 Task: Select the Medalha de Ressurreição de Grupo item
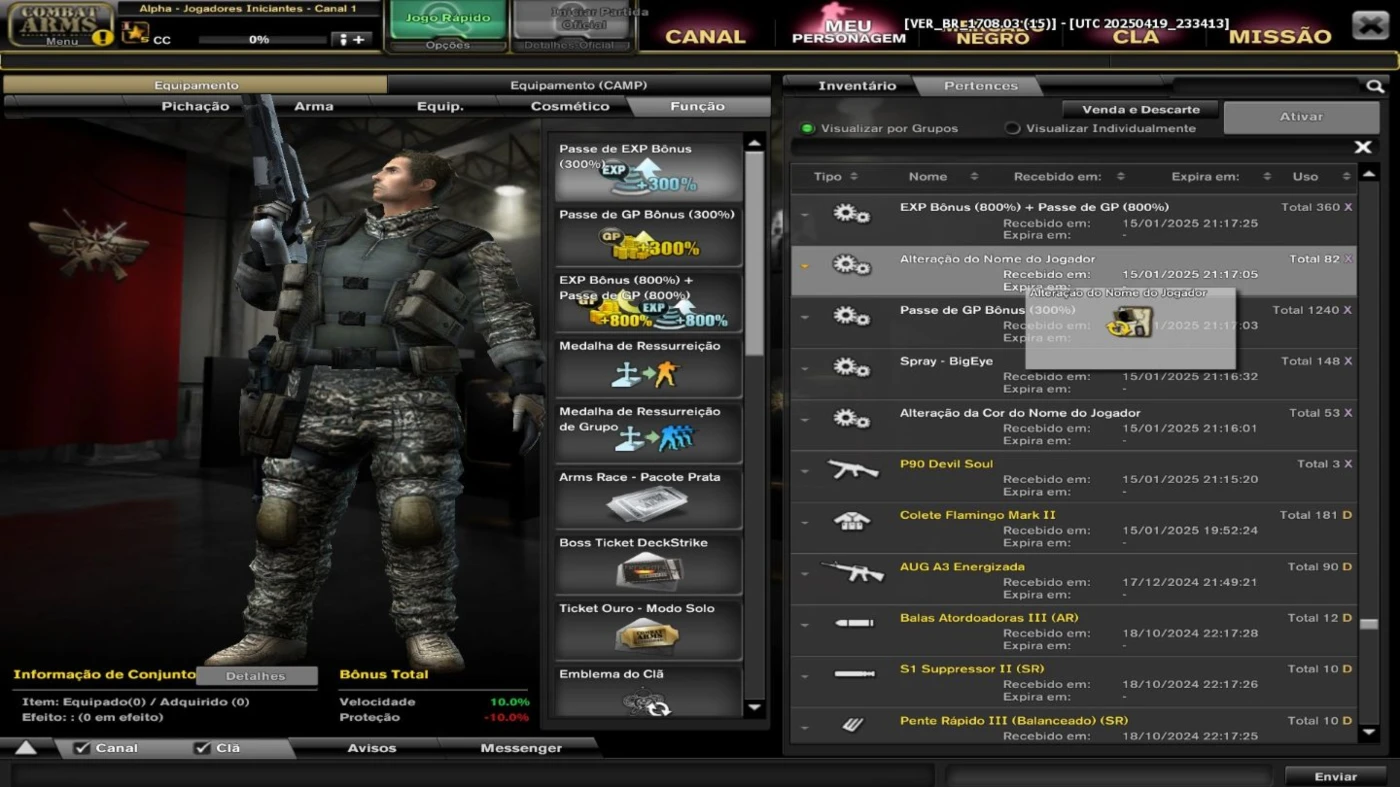click(649, 433)
